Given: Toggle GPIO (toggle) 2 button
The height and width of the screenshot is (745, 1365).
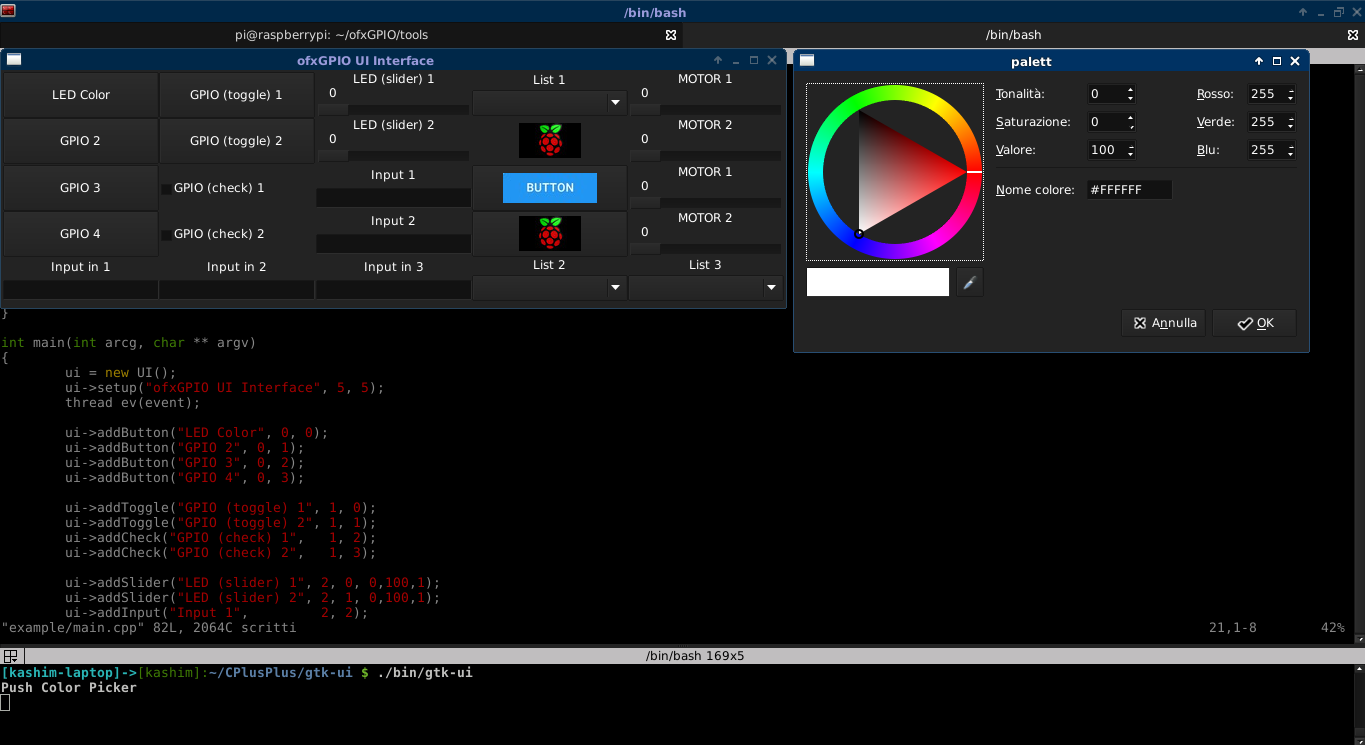Looking at the screenshot, I should coord(236,141).
